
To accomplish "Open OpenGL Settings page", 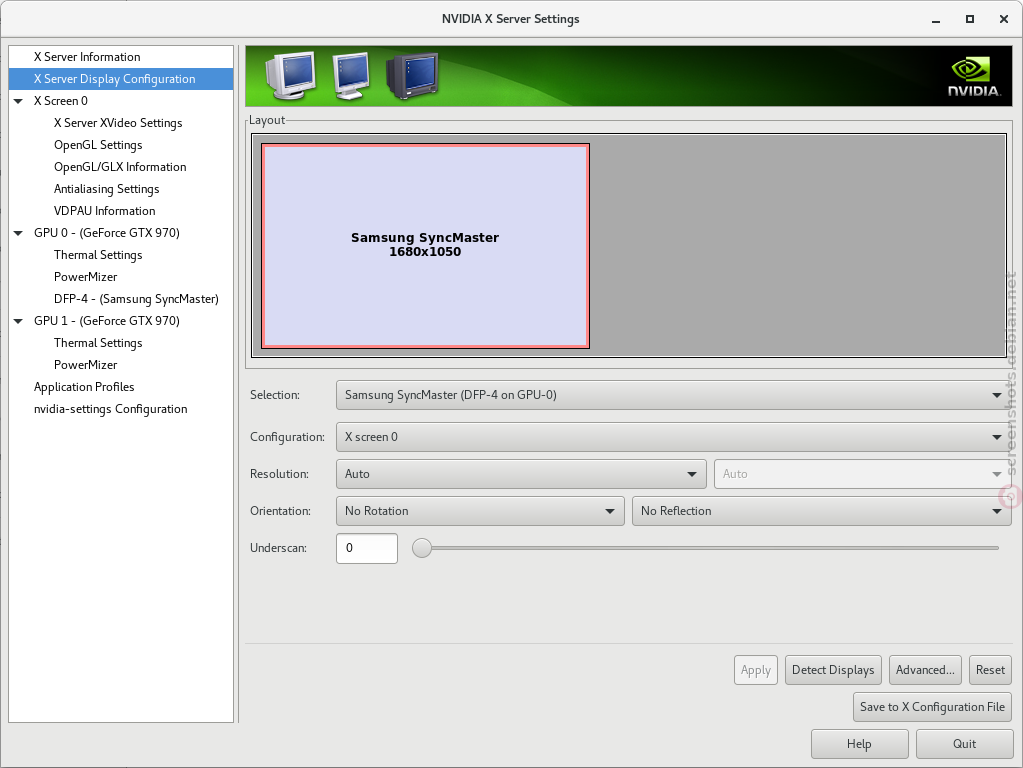I will (x=121, y=145).
